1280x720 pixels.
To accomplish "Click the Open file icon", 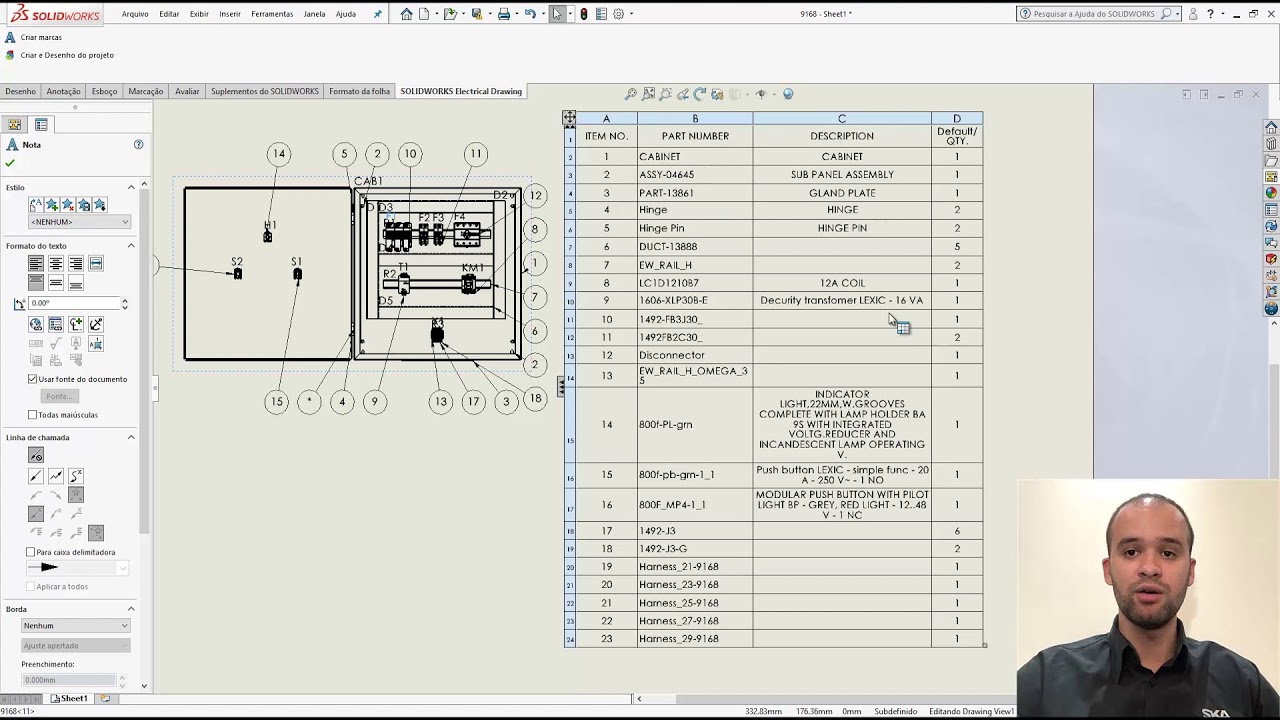I will (450, 14).
